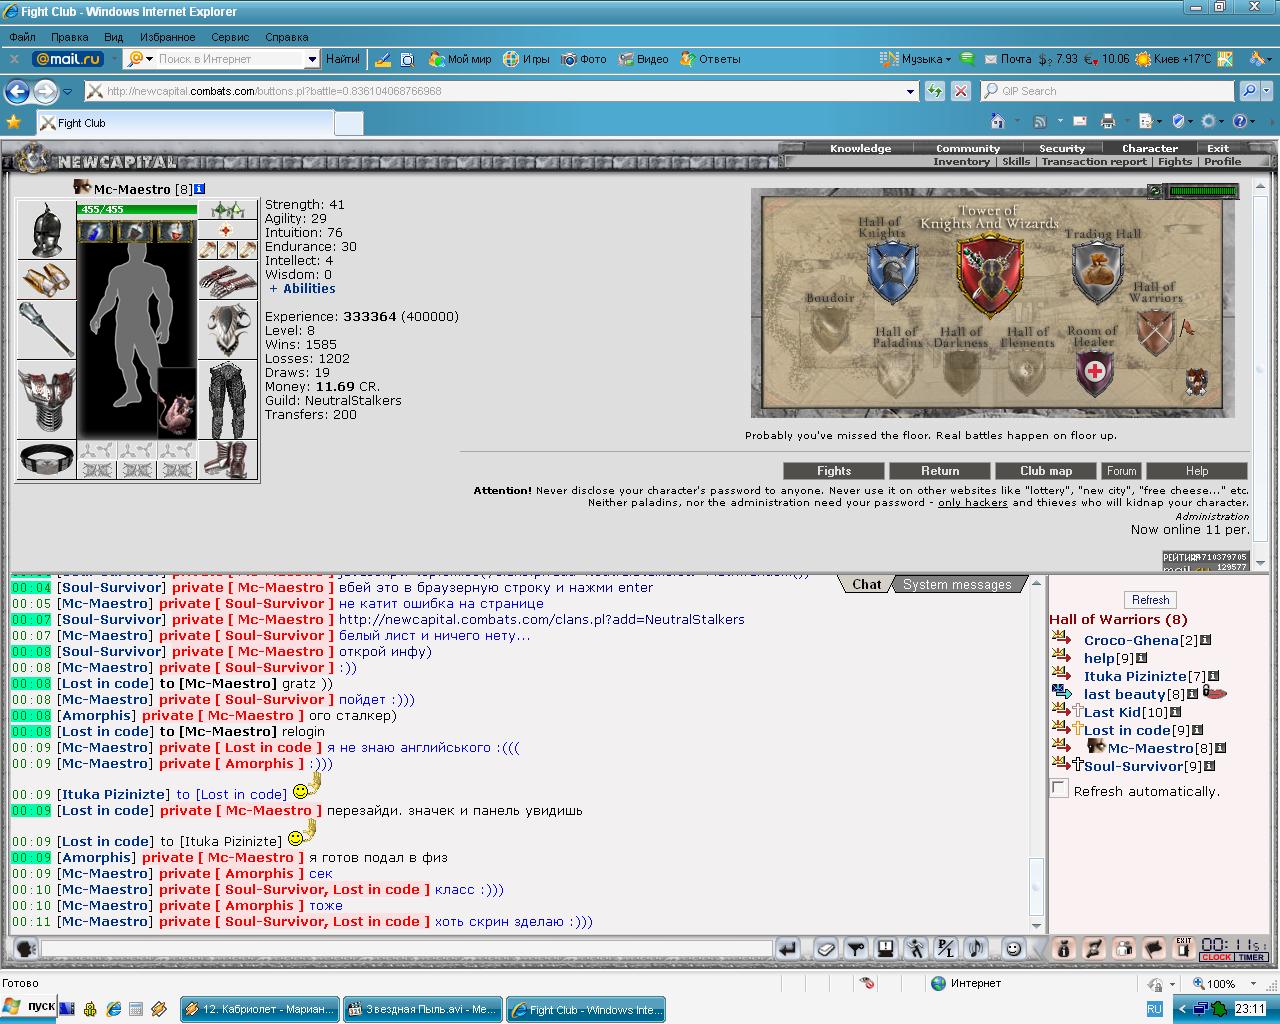Click the chest armor equipment slot
This screenshot has width=1280, height=1024.
pos(46,400)
